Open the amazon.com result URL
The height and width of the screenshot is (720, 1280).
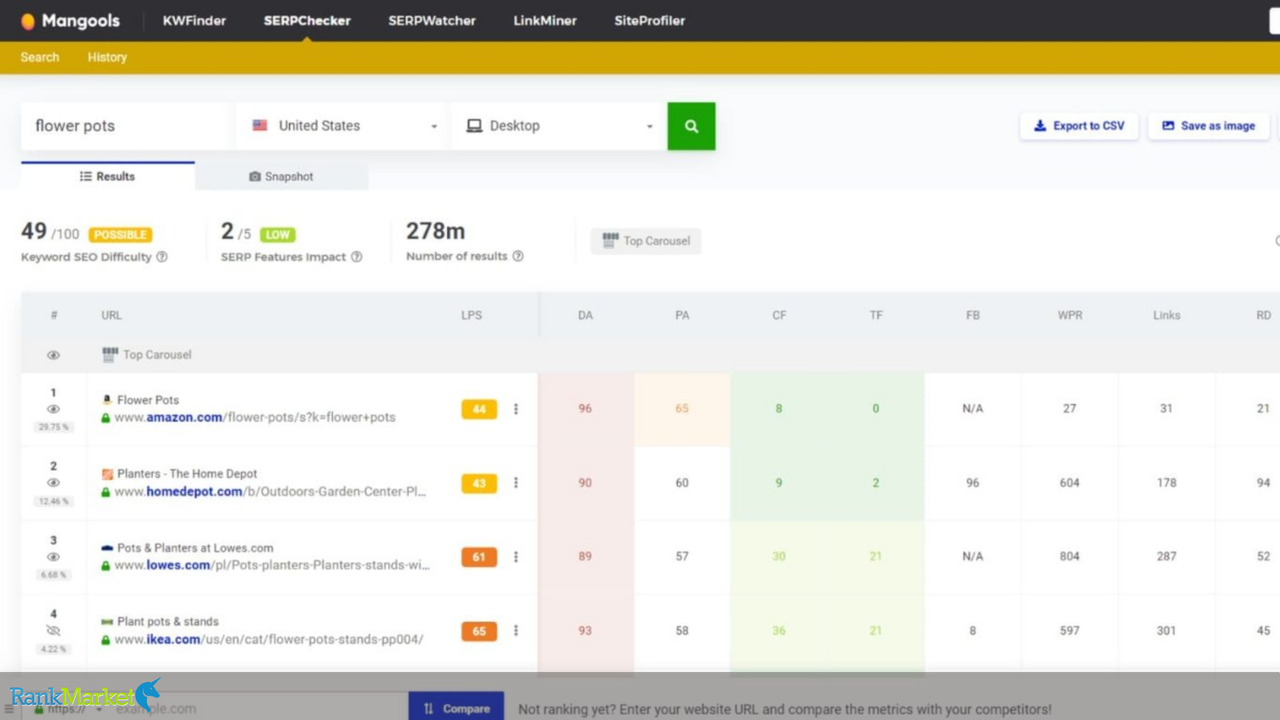255,417
